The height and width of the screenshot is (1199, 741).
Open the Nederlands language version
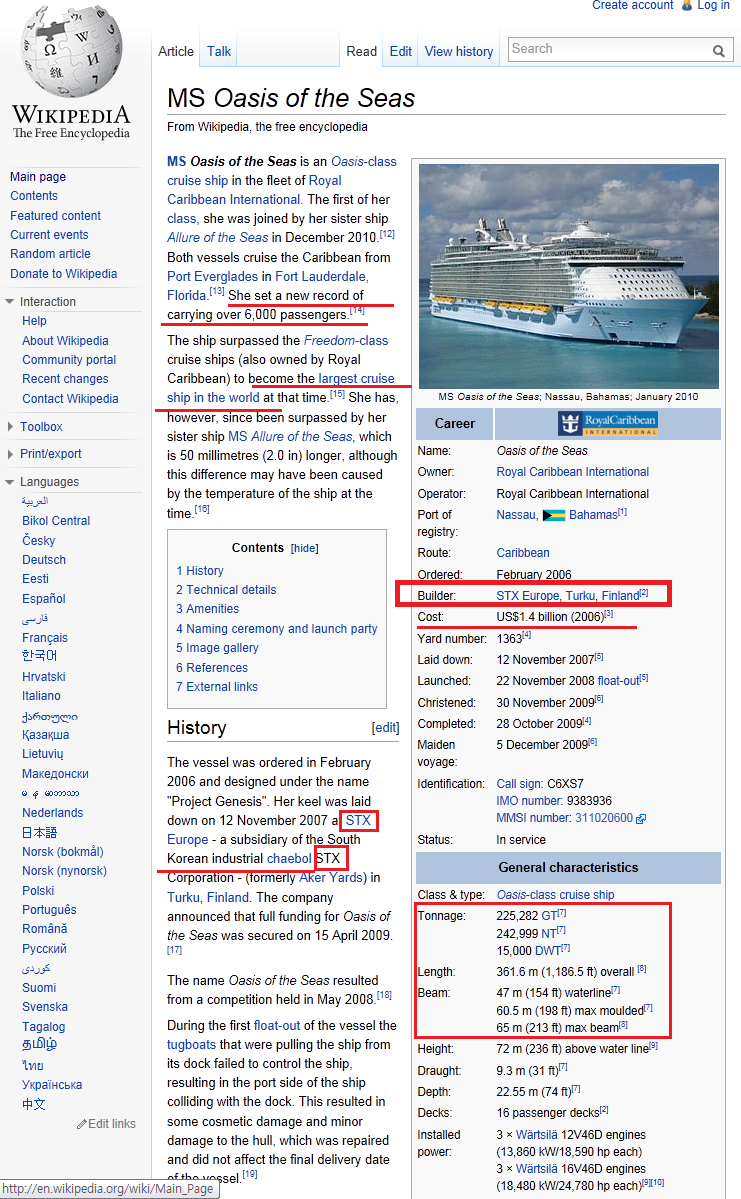click(52, 813)
